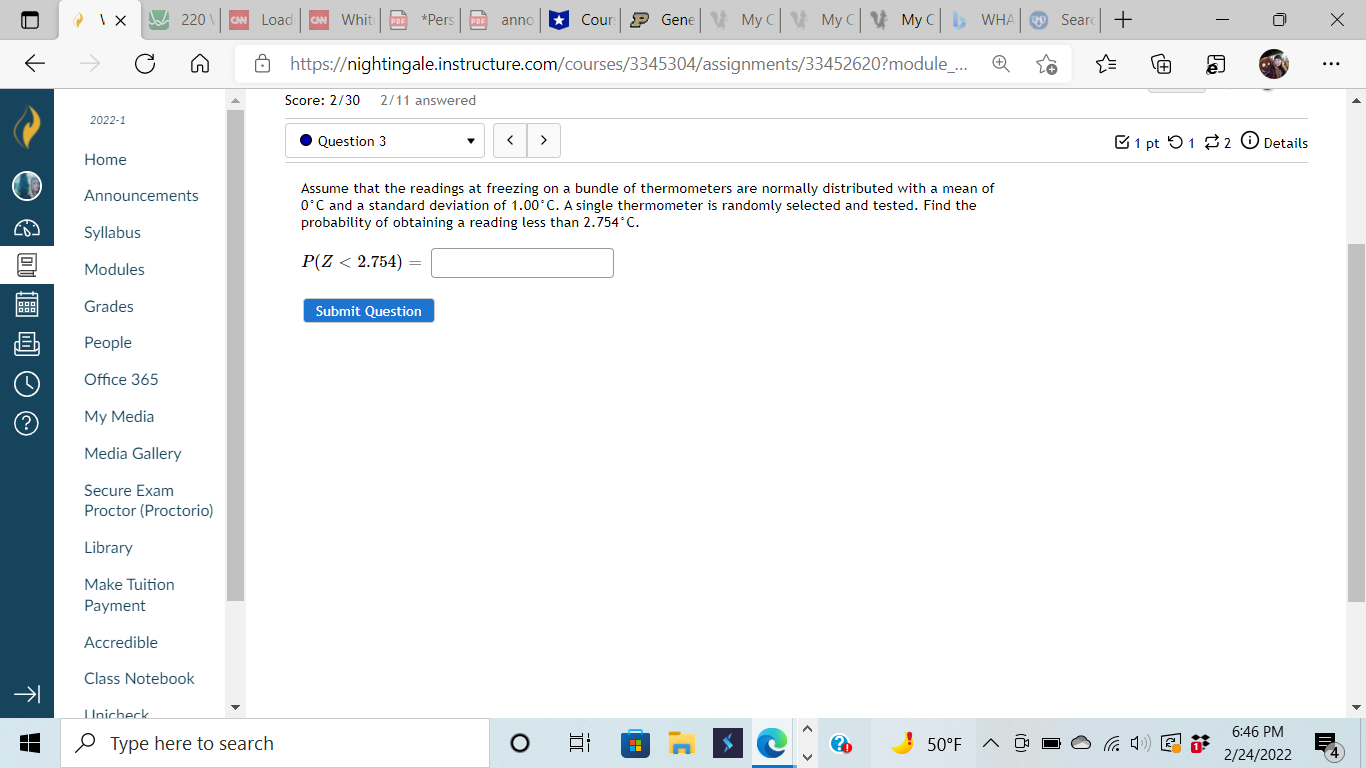
Task: Collapse the navigation sidebar arrow
Action: pyautogui.click(x=27, y=694)
